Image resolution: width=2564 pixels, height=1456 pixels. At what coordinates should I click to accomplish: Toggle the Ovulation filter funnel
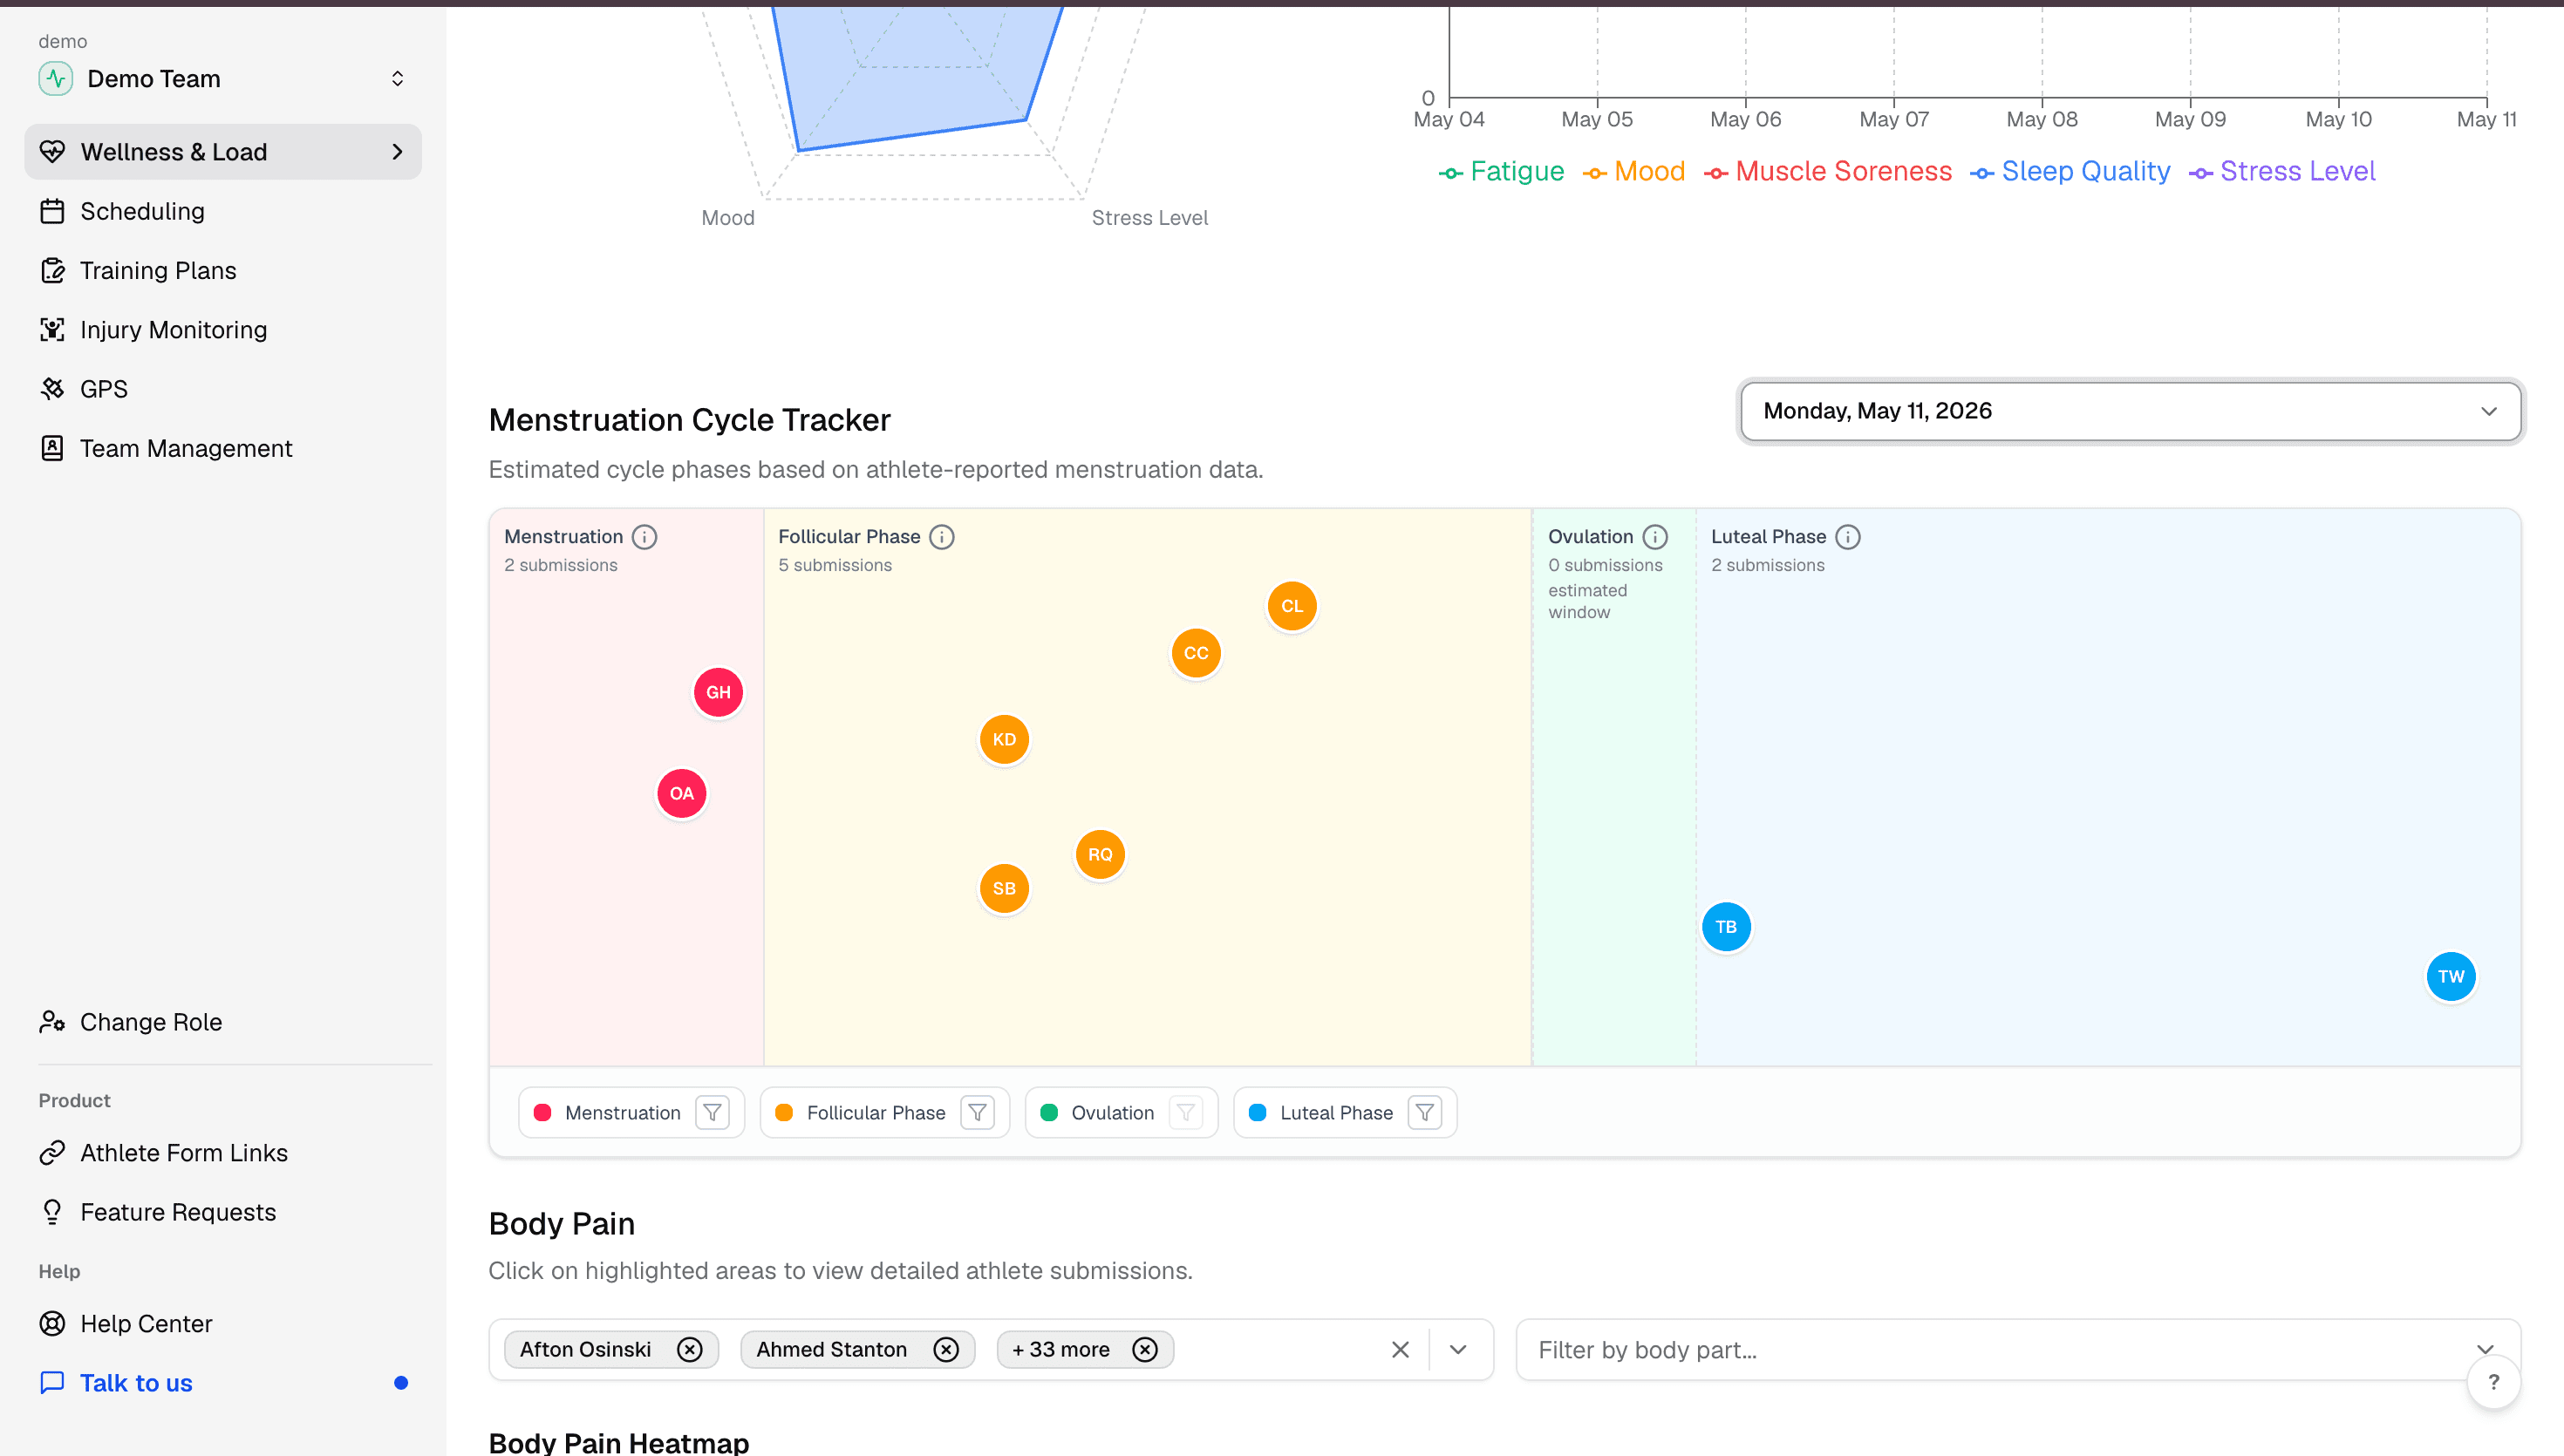click(1186, 1113)
